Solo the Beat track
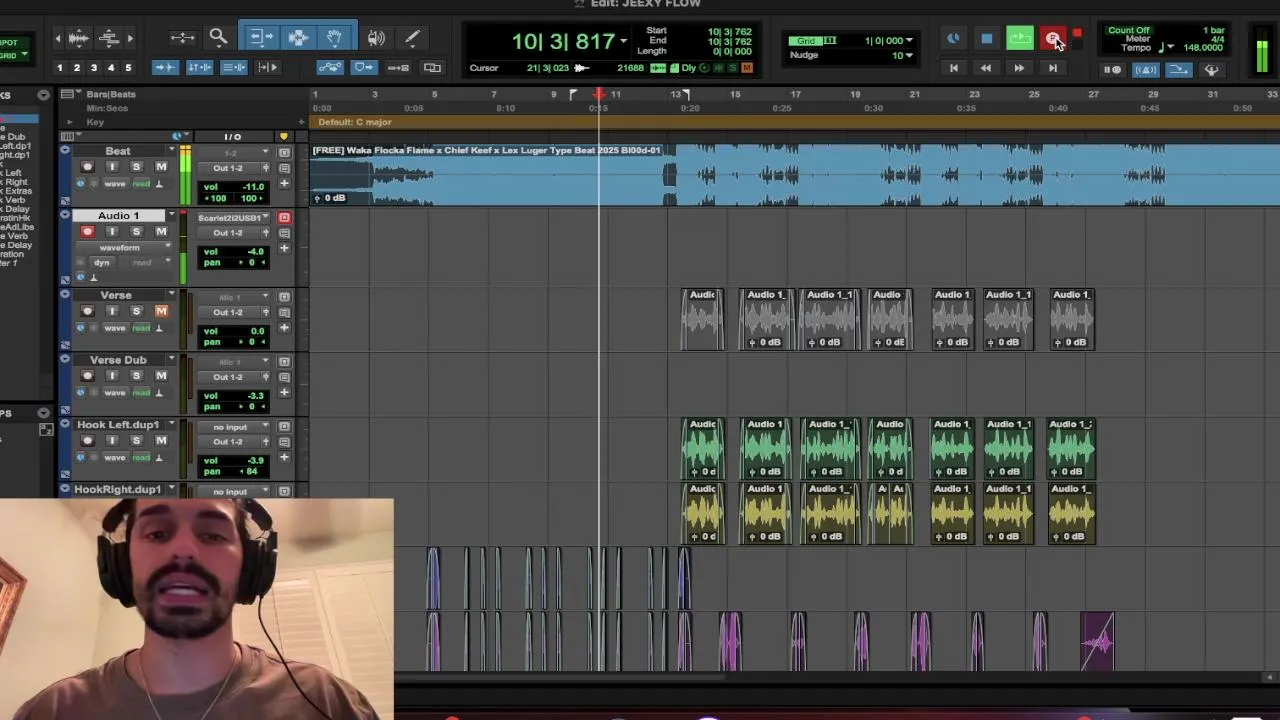The width and height of the screenshot is (1280, 720). pos(136,167)
